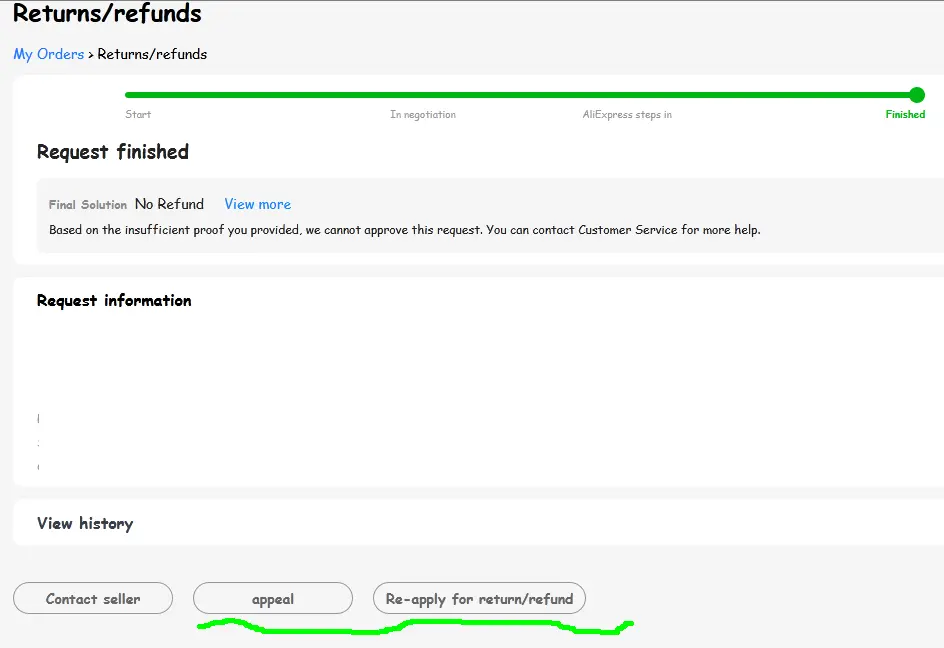The height and width of the screenshot is (648, 944).
Task: Click the Finished progress step dot
Action: (x=917, y=95)
